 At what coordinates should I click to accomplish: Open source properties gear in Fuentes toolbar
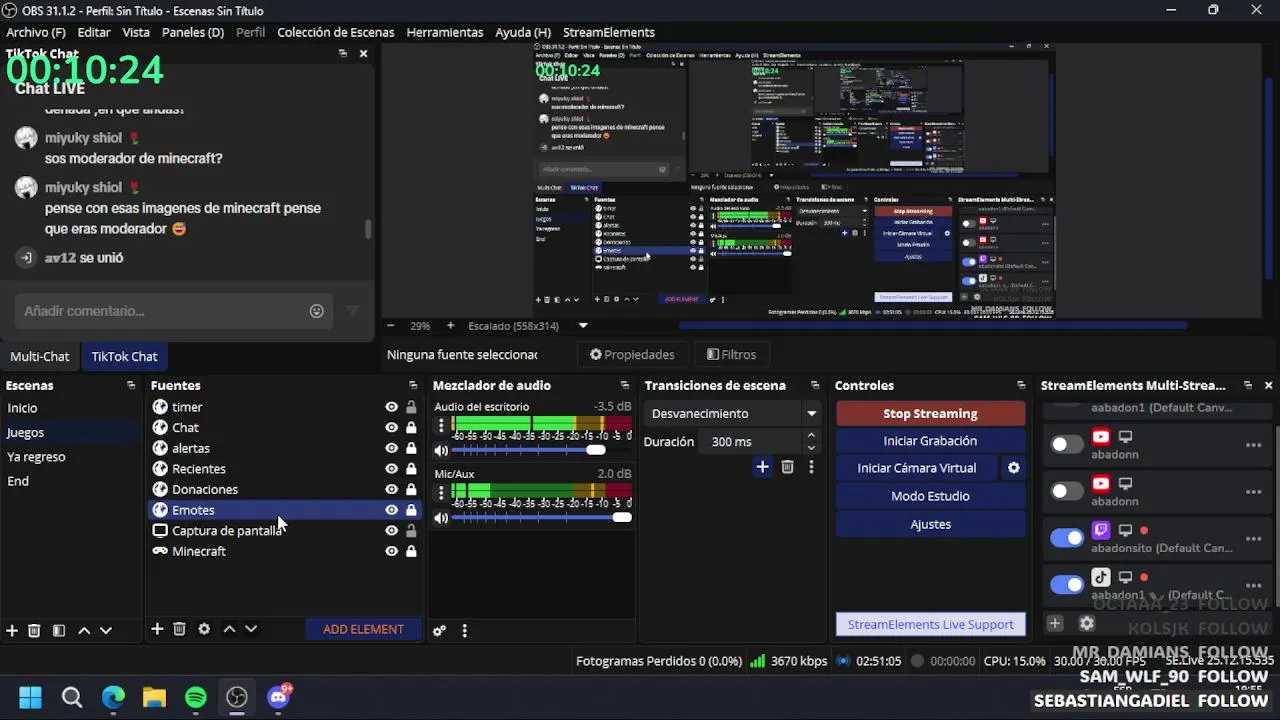click(x=204, y=629)
